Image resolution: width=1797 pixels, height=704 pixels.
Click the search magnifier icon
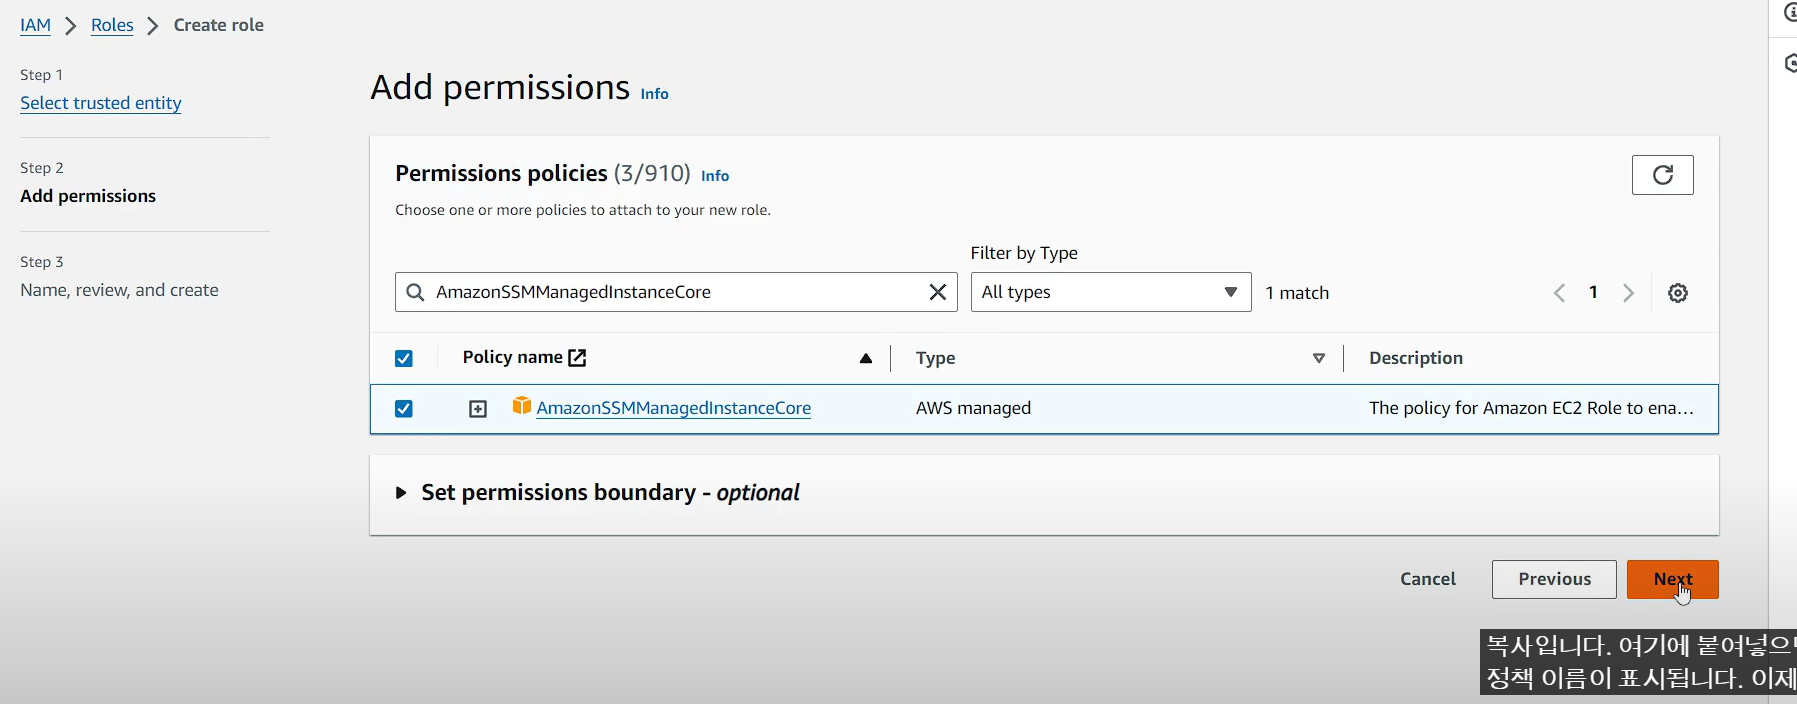[415, 292]
